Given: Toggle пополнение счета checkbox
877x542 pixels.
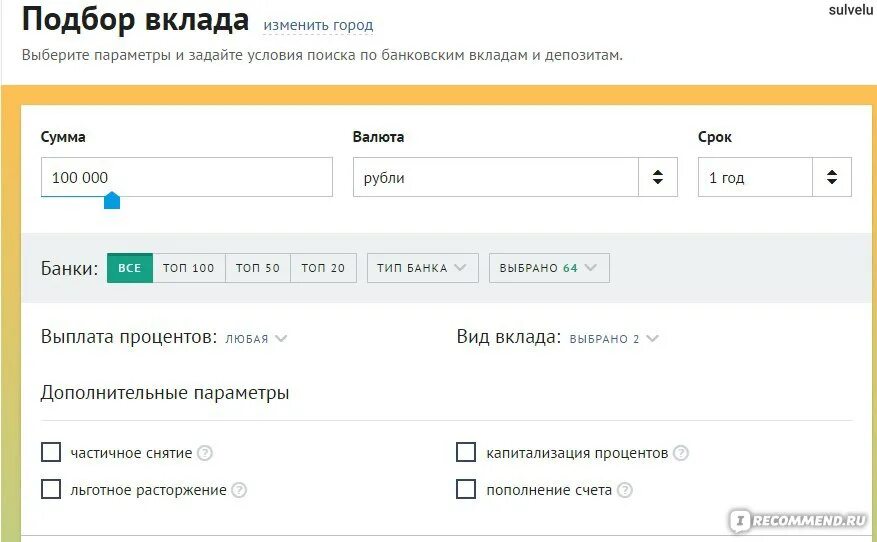Looking at the screenshot, I should pyautogui.click(x=466, y=489).
